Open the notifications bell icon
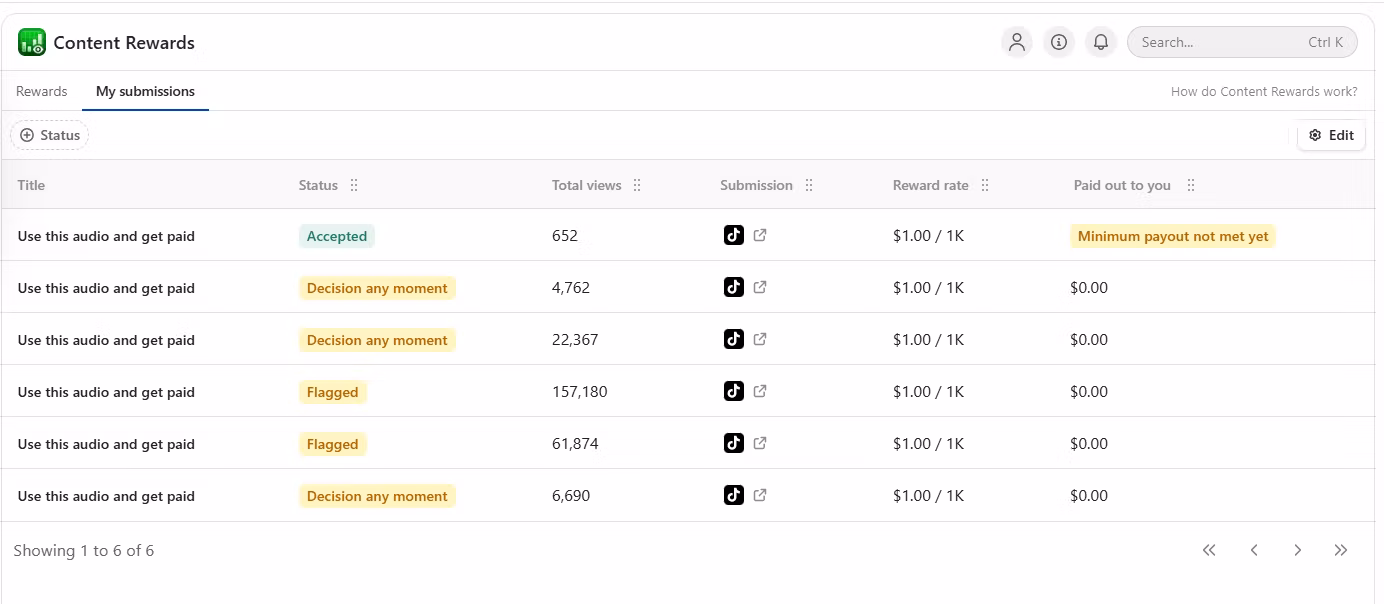This screenshot has height=604, width=1384. click(x=1101, y=42)
